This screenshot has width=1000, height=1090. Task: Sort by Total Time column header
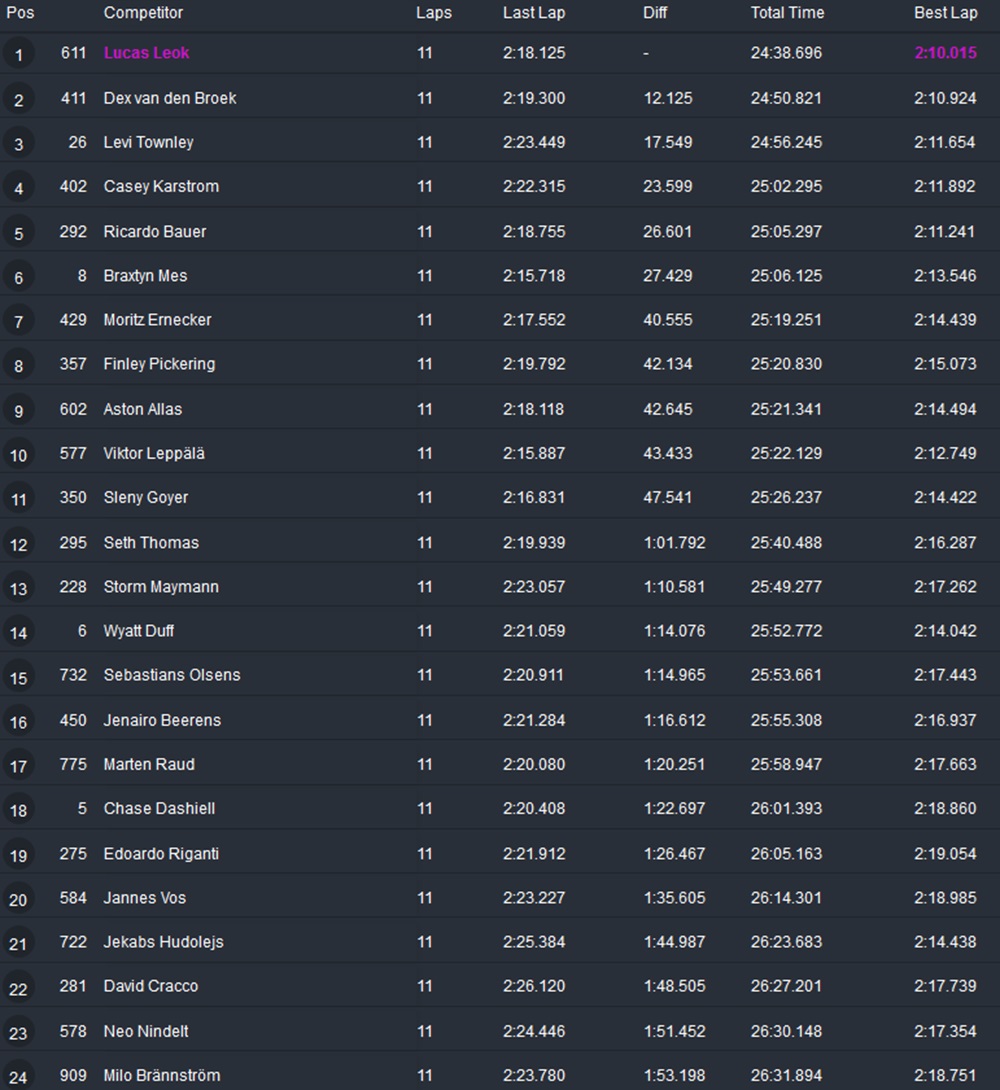[787, 13]
